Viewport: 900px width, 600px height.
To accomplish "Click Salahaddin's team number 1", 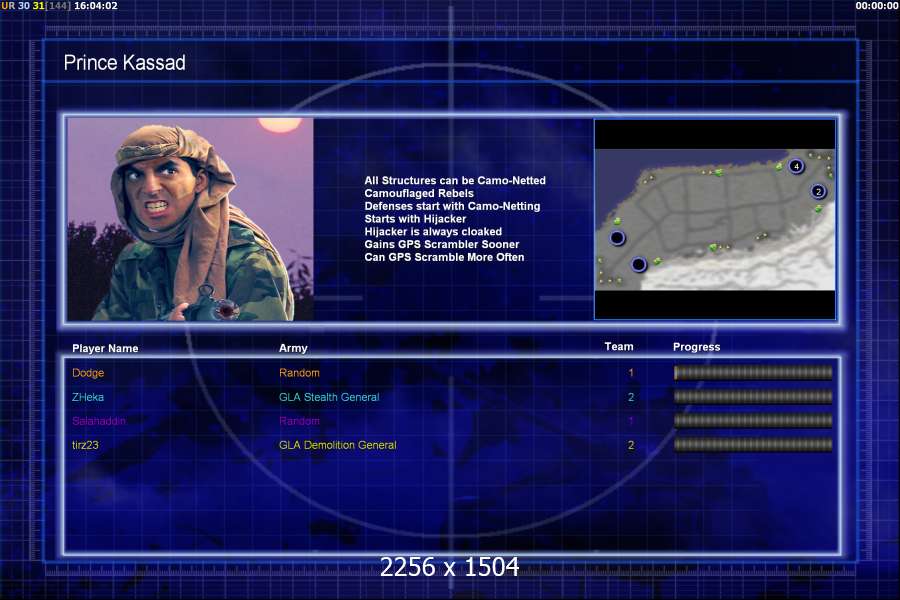I will [x=631, y=421].
